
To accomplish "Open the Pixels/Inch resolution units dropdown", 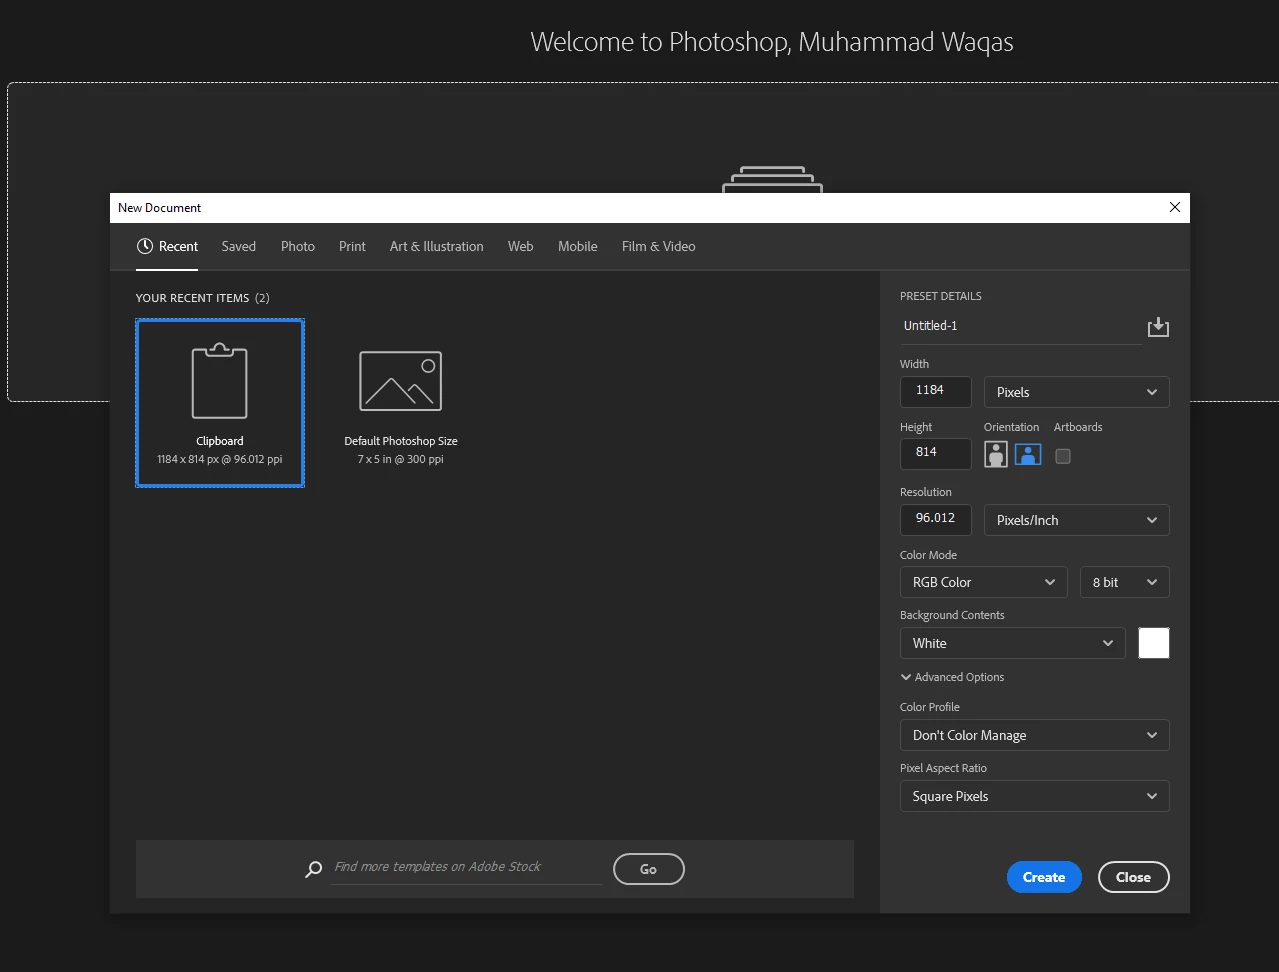I will (1077, 520).
